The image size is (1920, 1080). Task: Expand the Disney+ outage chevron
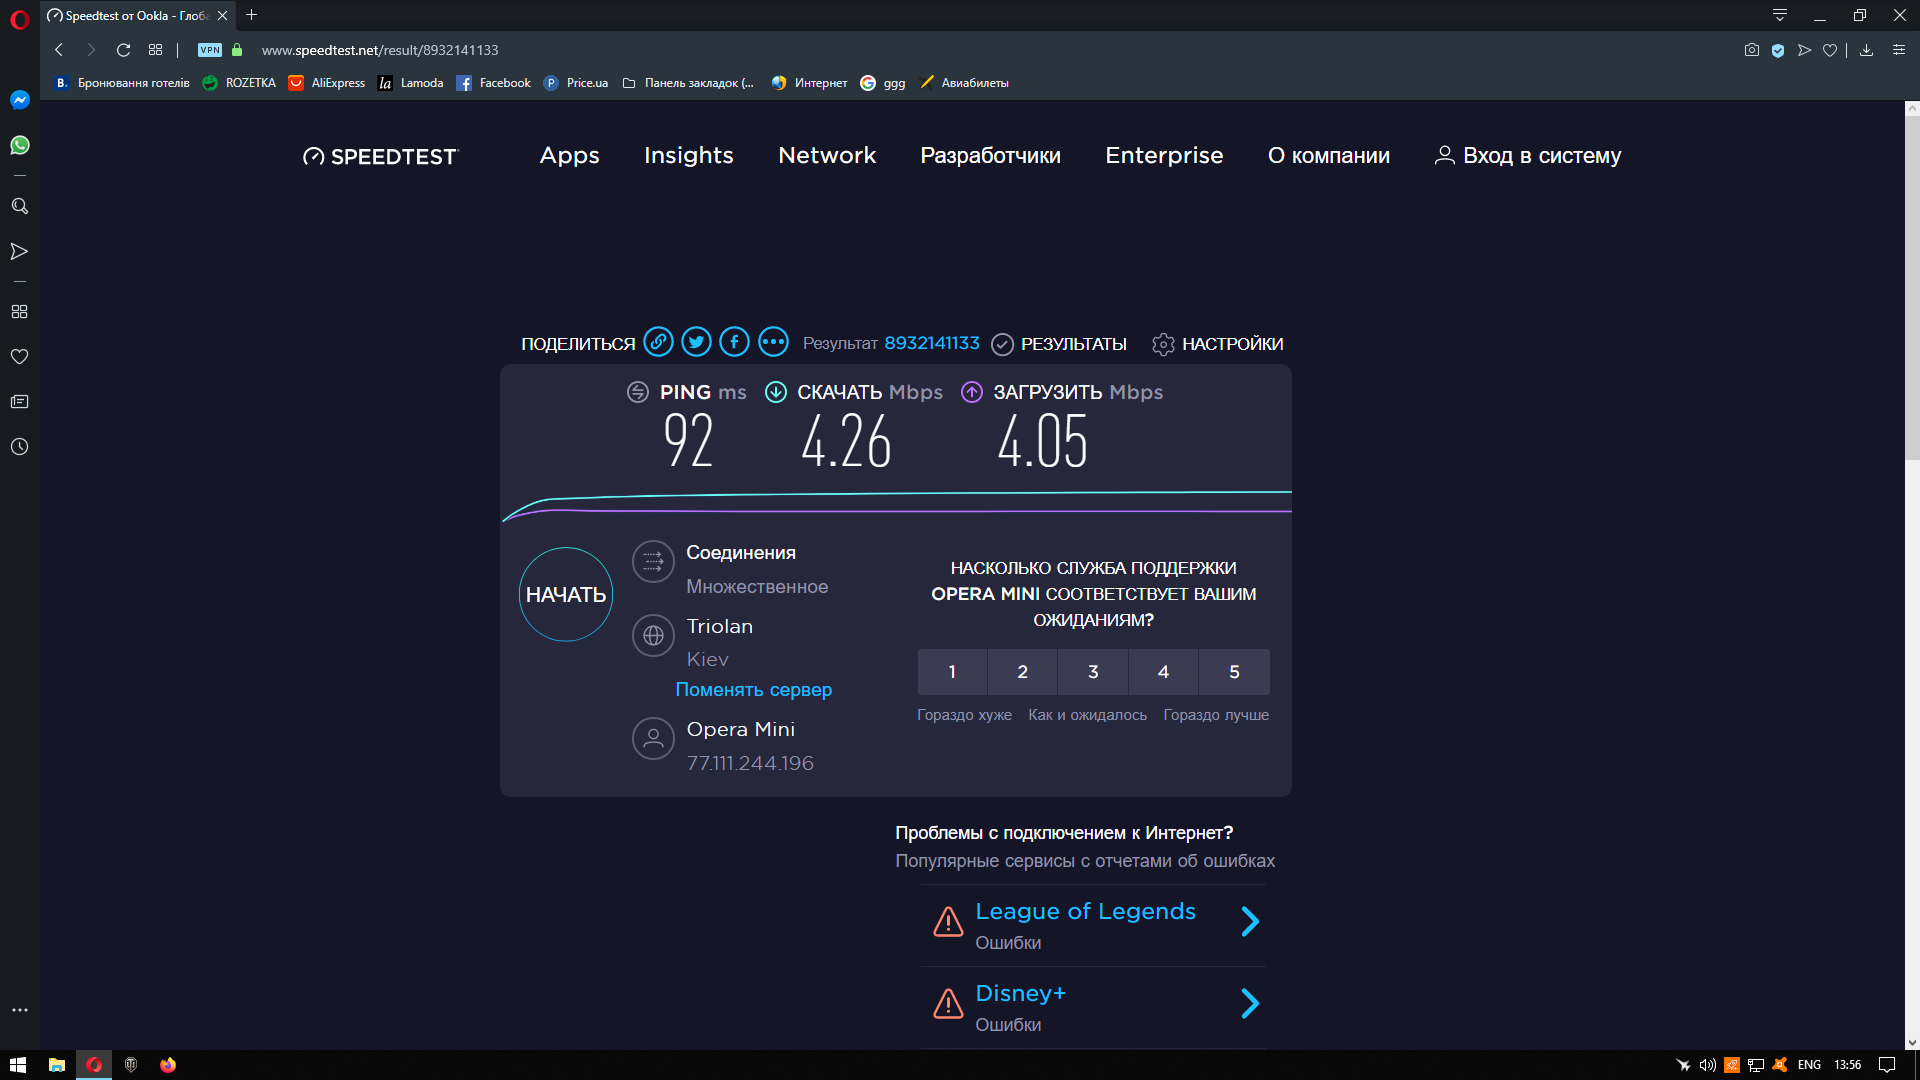pos(1250,1004)
